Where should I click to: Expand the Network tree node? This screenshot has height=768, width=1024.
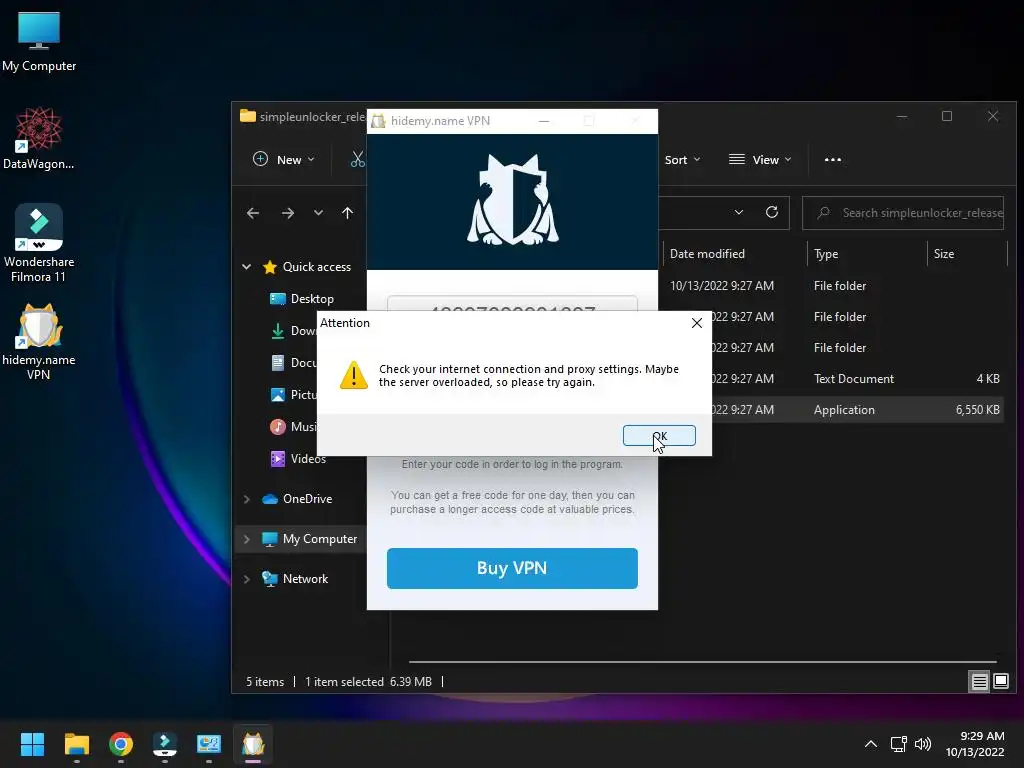[x=247, y=579]
